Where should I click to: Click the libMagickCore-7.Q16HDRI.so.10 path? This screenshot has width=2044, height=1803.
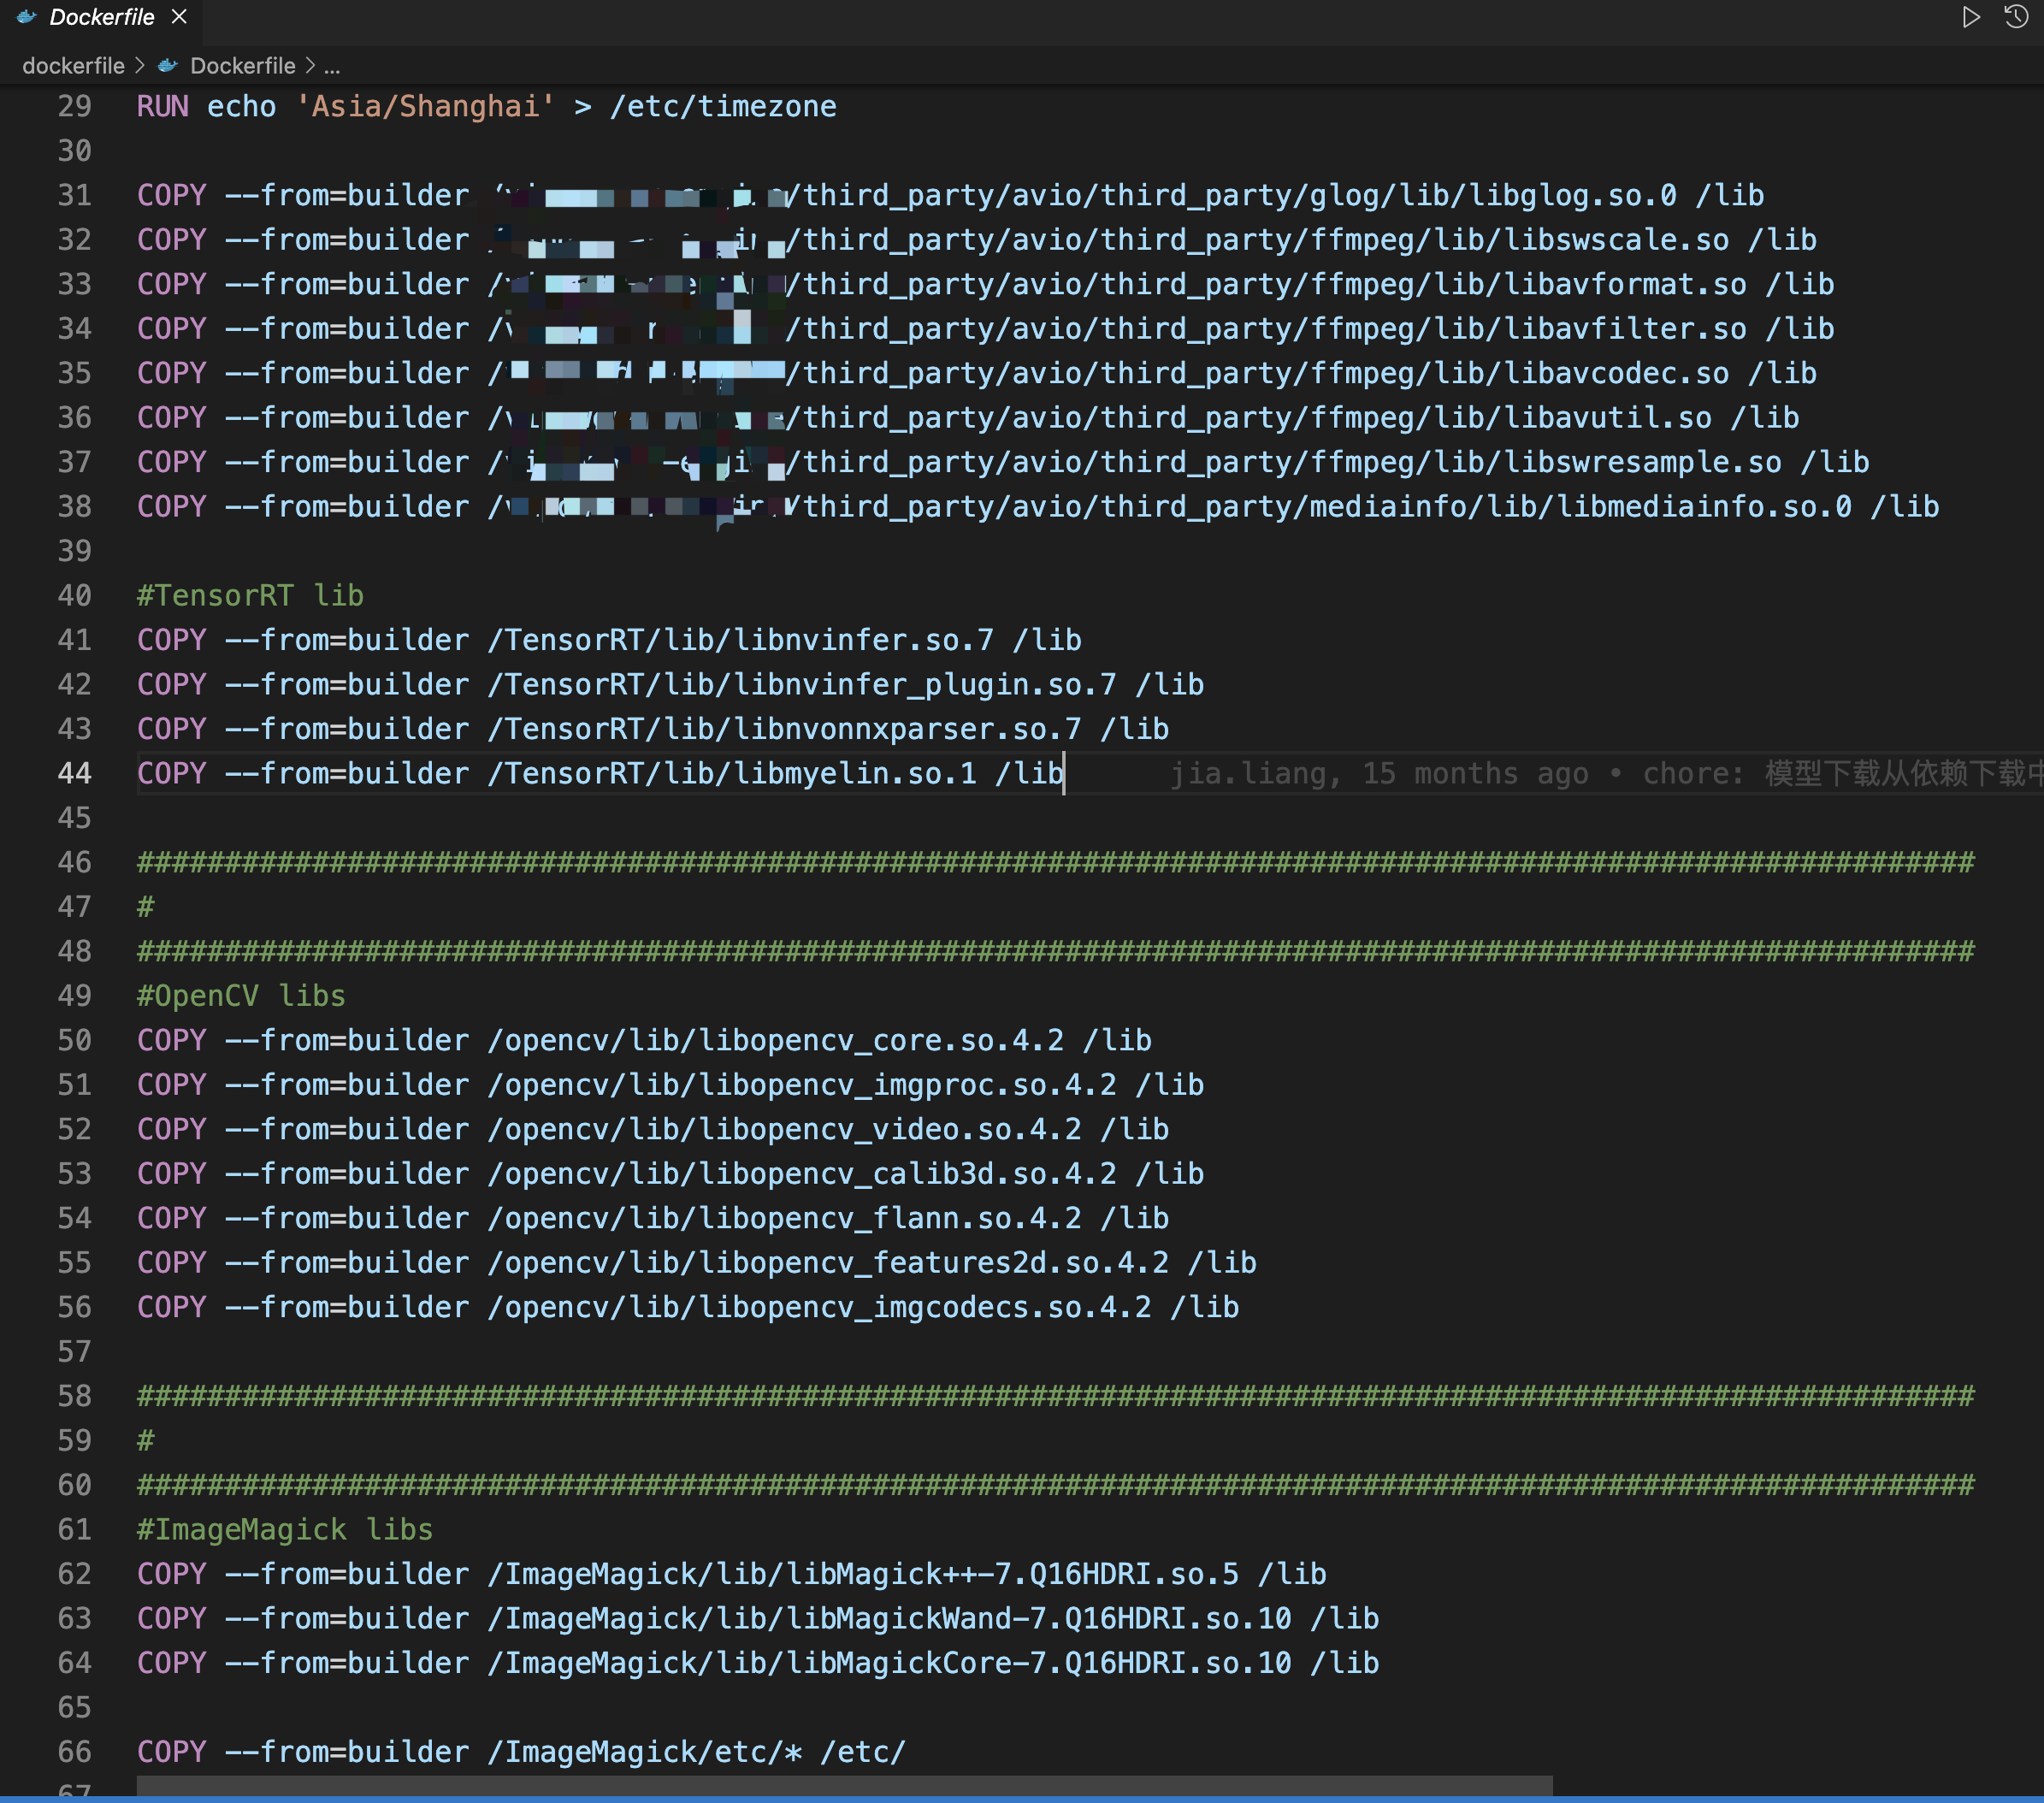tap(890, 1664)
